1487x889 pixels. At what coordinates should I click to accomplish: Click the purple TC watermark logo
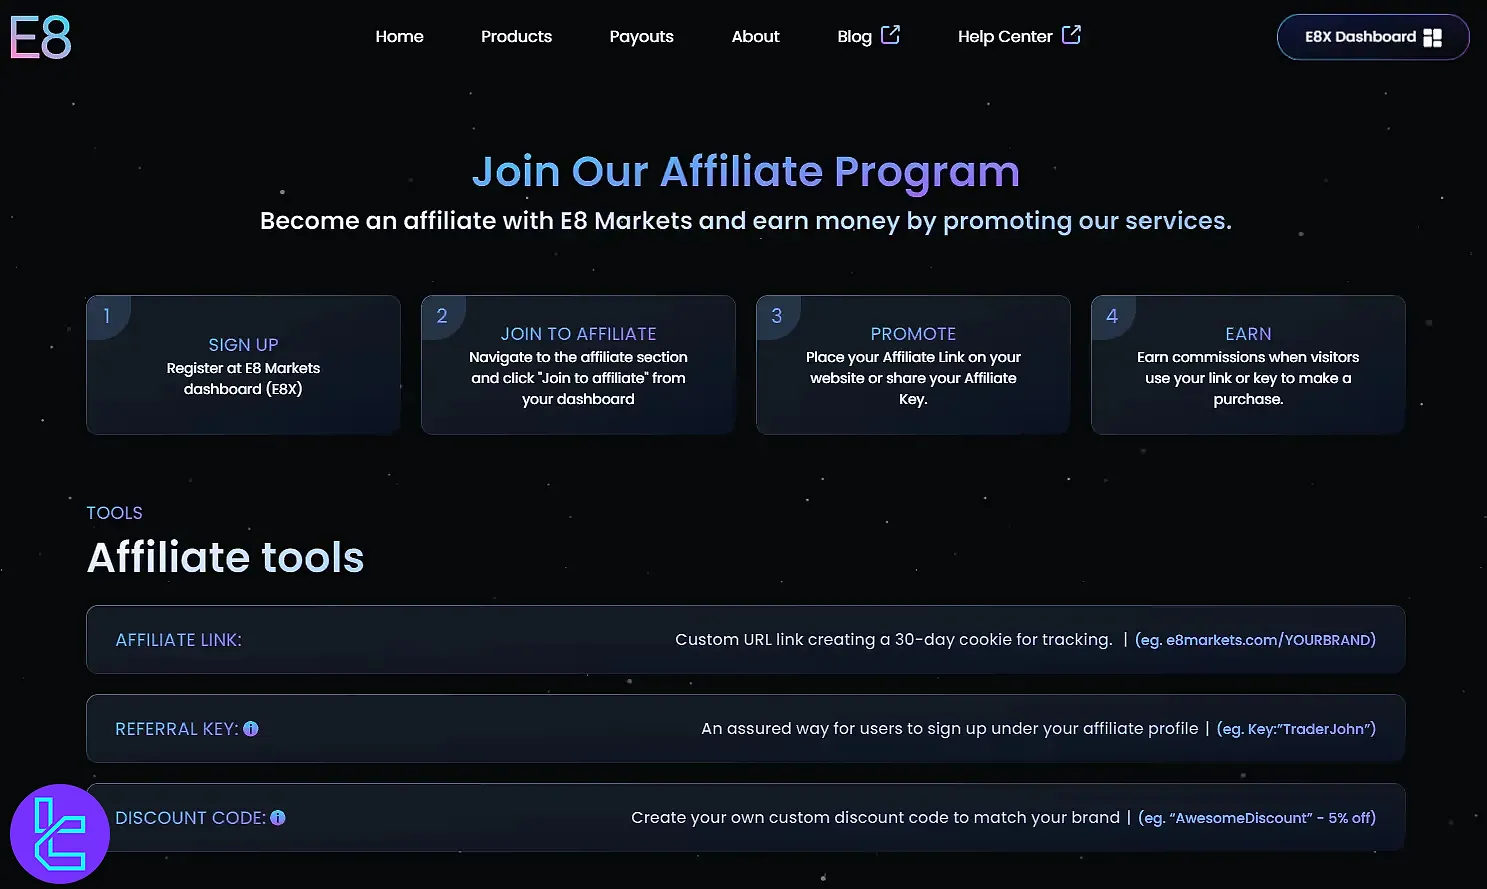[59, 833]
